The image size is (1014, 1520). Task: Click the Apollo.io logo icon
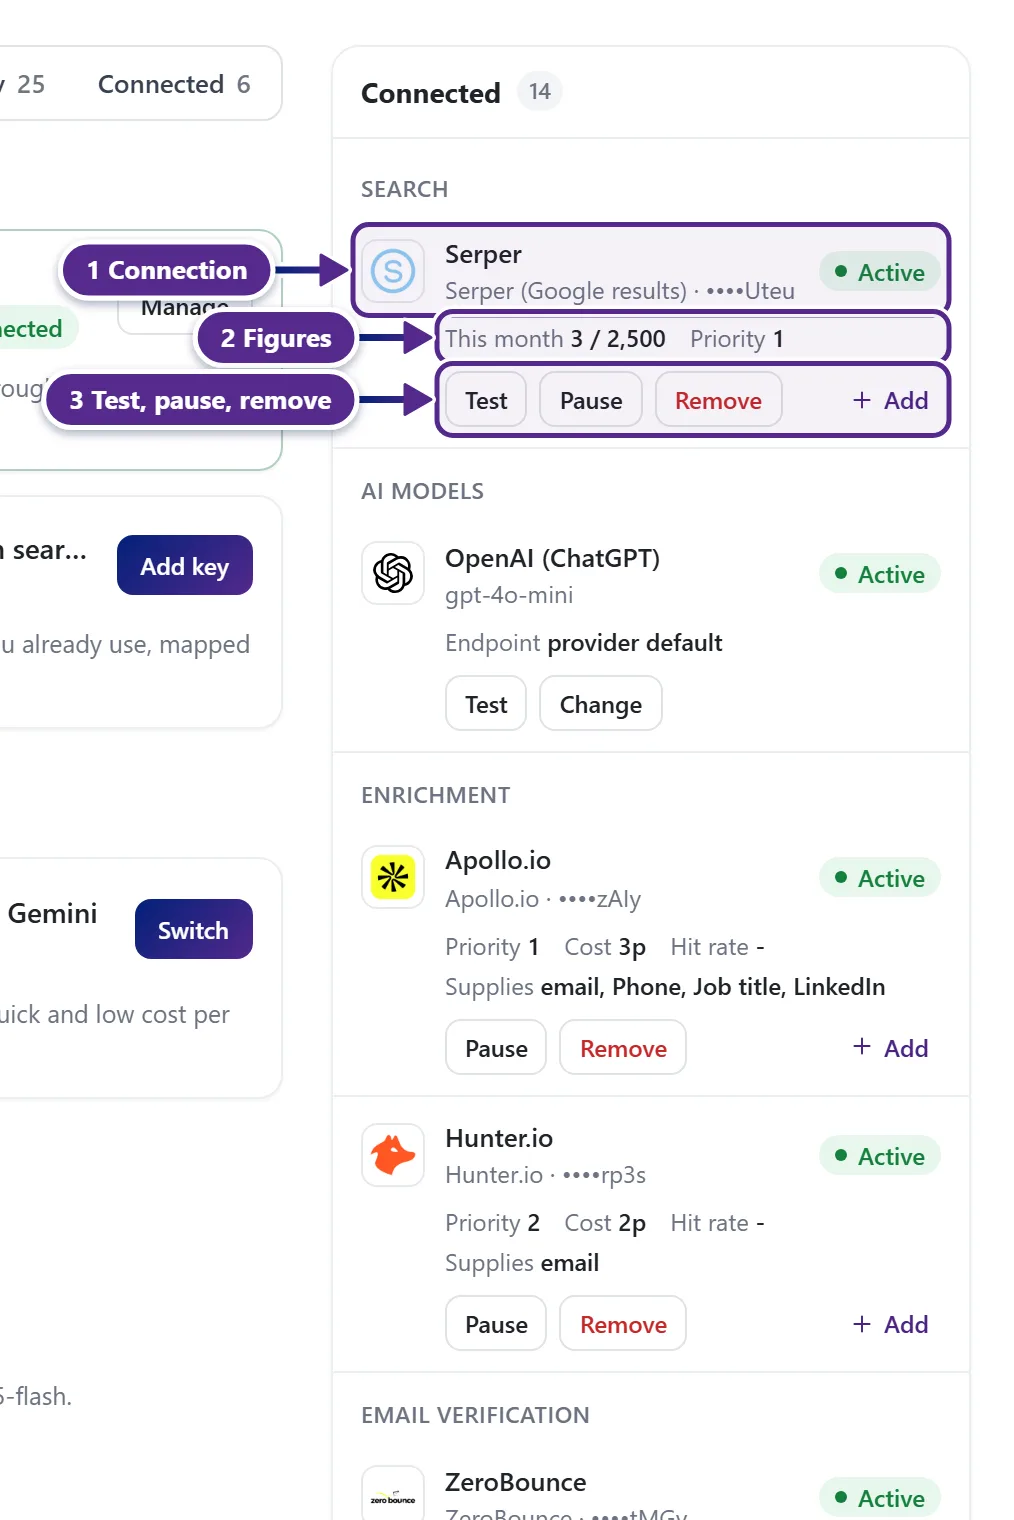coord(393,877)
